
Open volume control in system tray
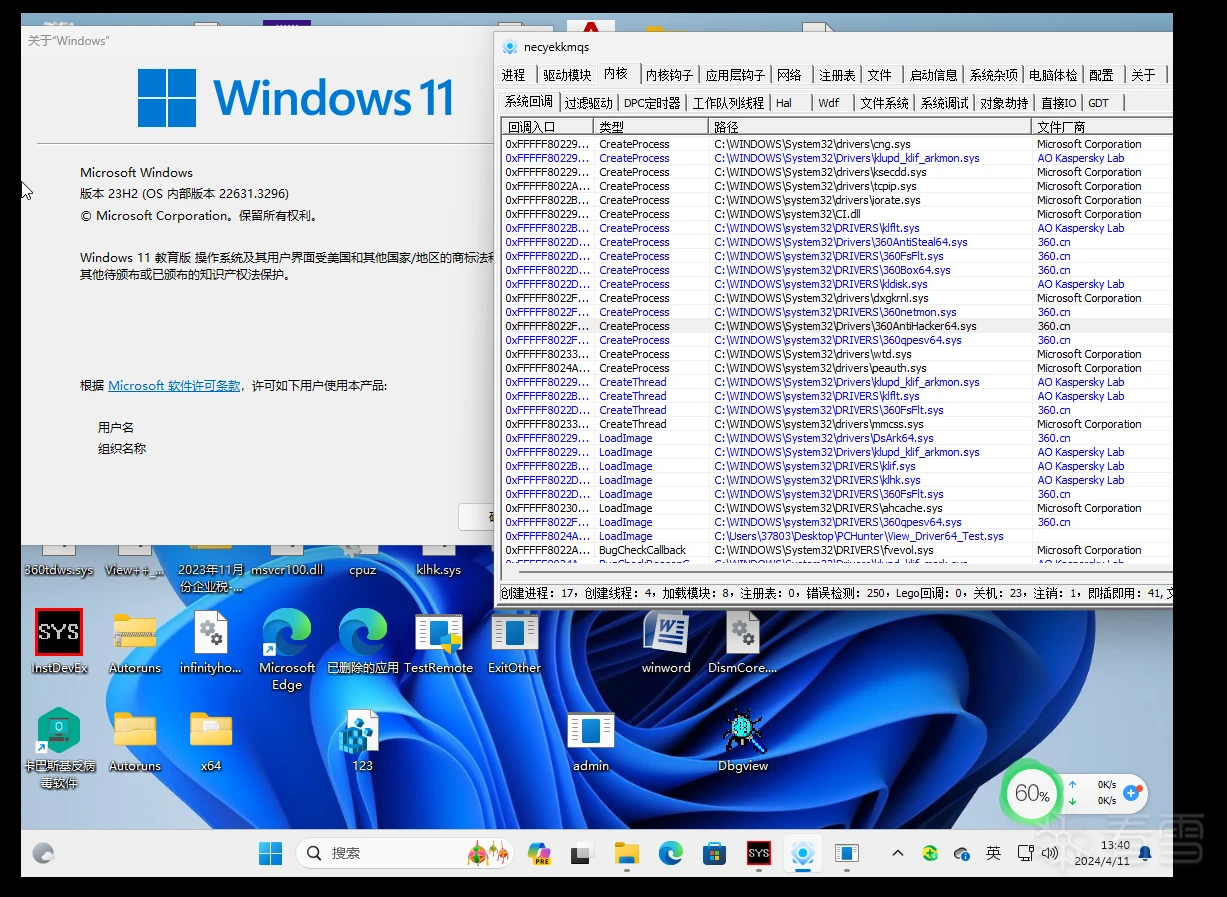[x=1050, y=853]
